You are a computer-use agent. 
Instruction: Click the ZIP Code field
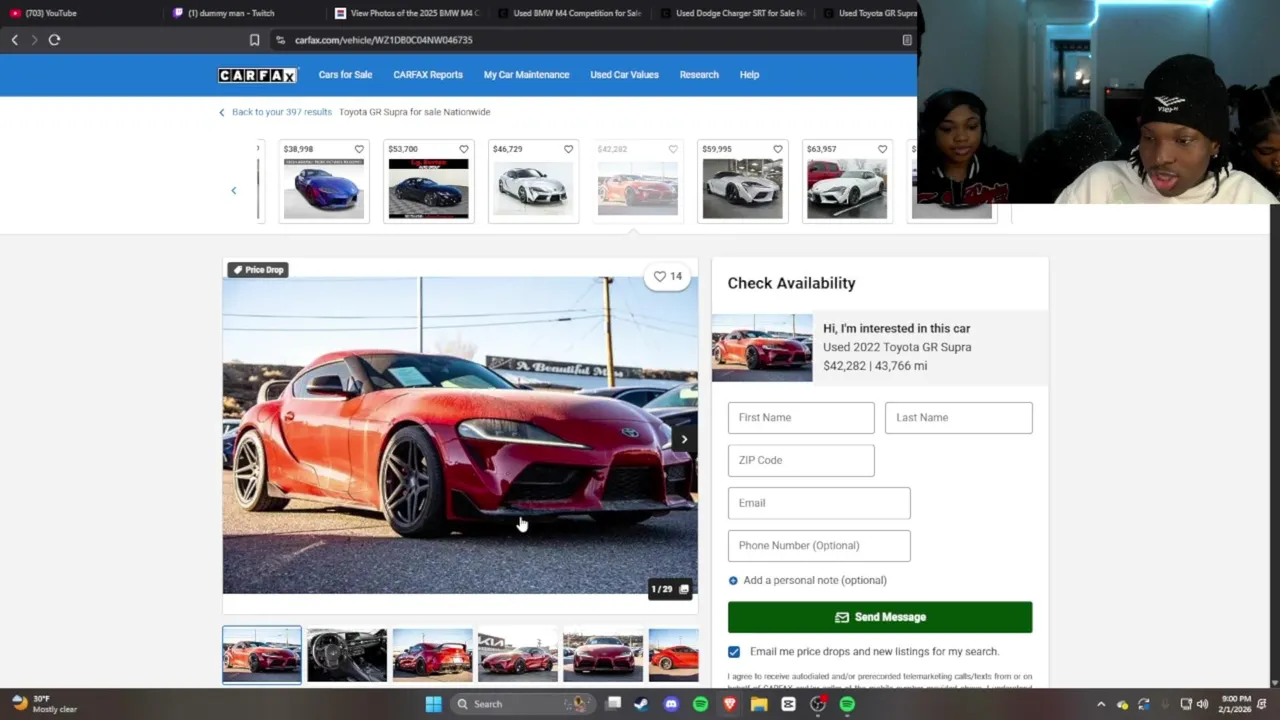(801, 460)
